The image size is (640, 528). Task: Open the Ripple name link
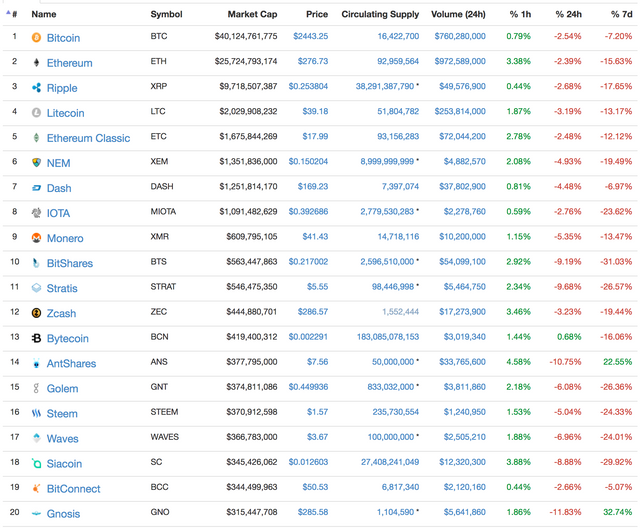coord(62,88)
